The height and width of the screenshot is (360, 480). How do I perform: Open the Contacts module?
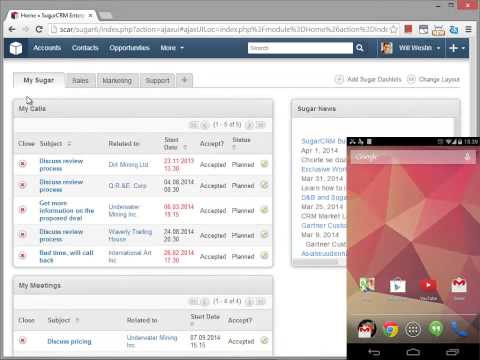(85, 48)
